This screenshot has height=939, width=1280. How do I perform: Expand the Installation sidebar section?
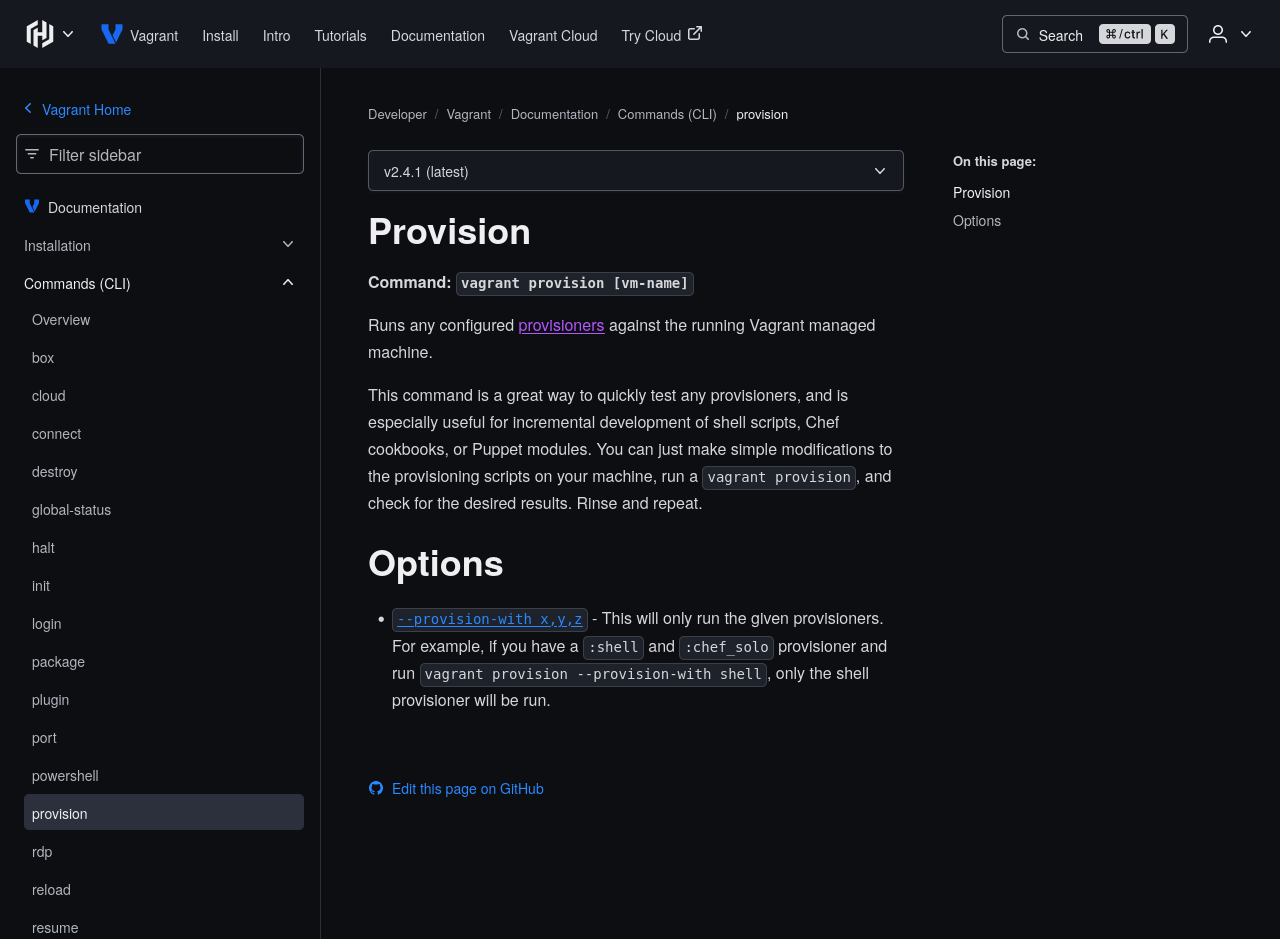pyautogui.click(x=288, y=245)
